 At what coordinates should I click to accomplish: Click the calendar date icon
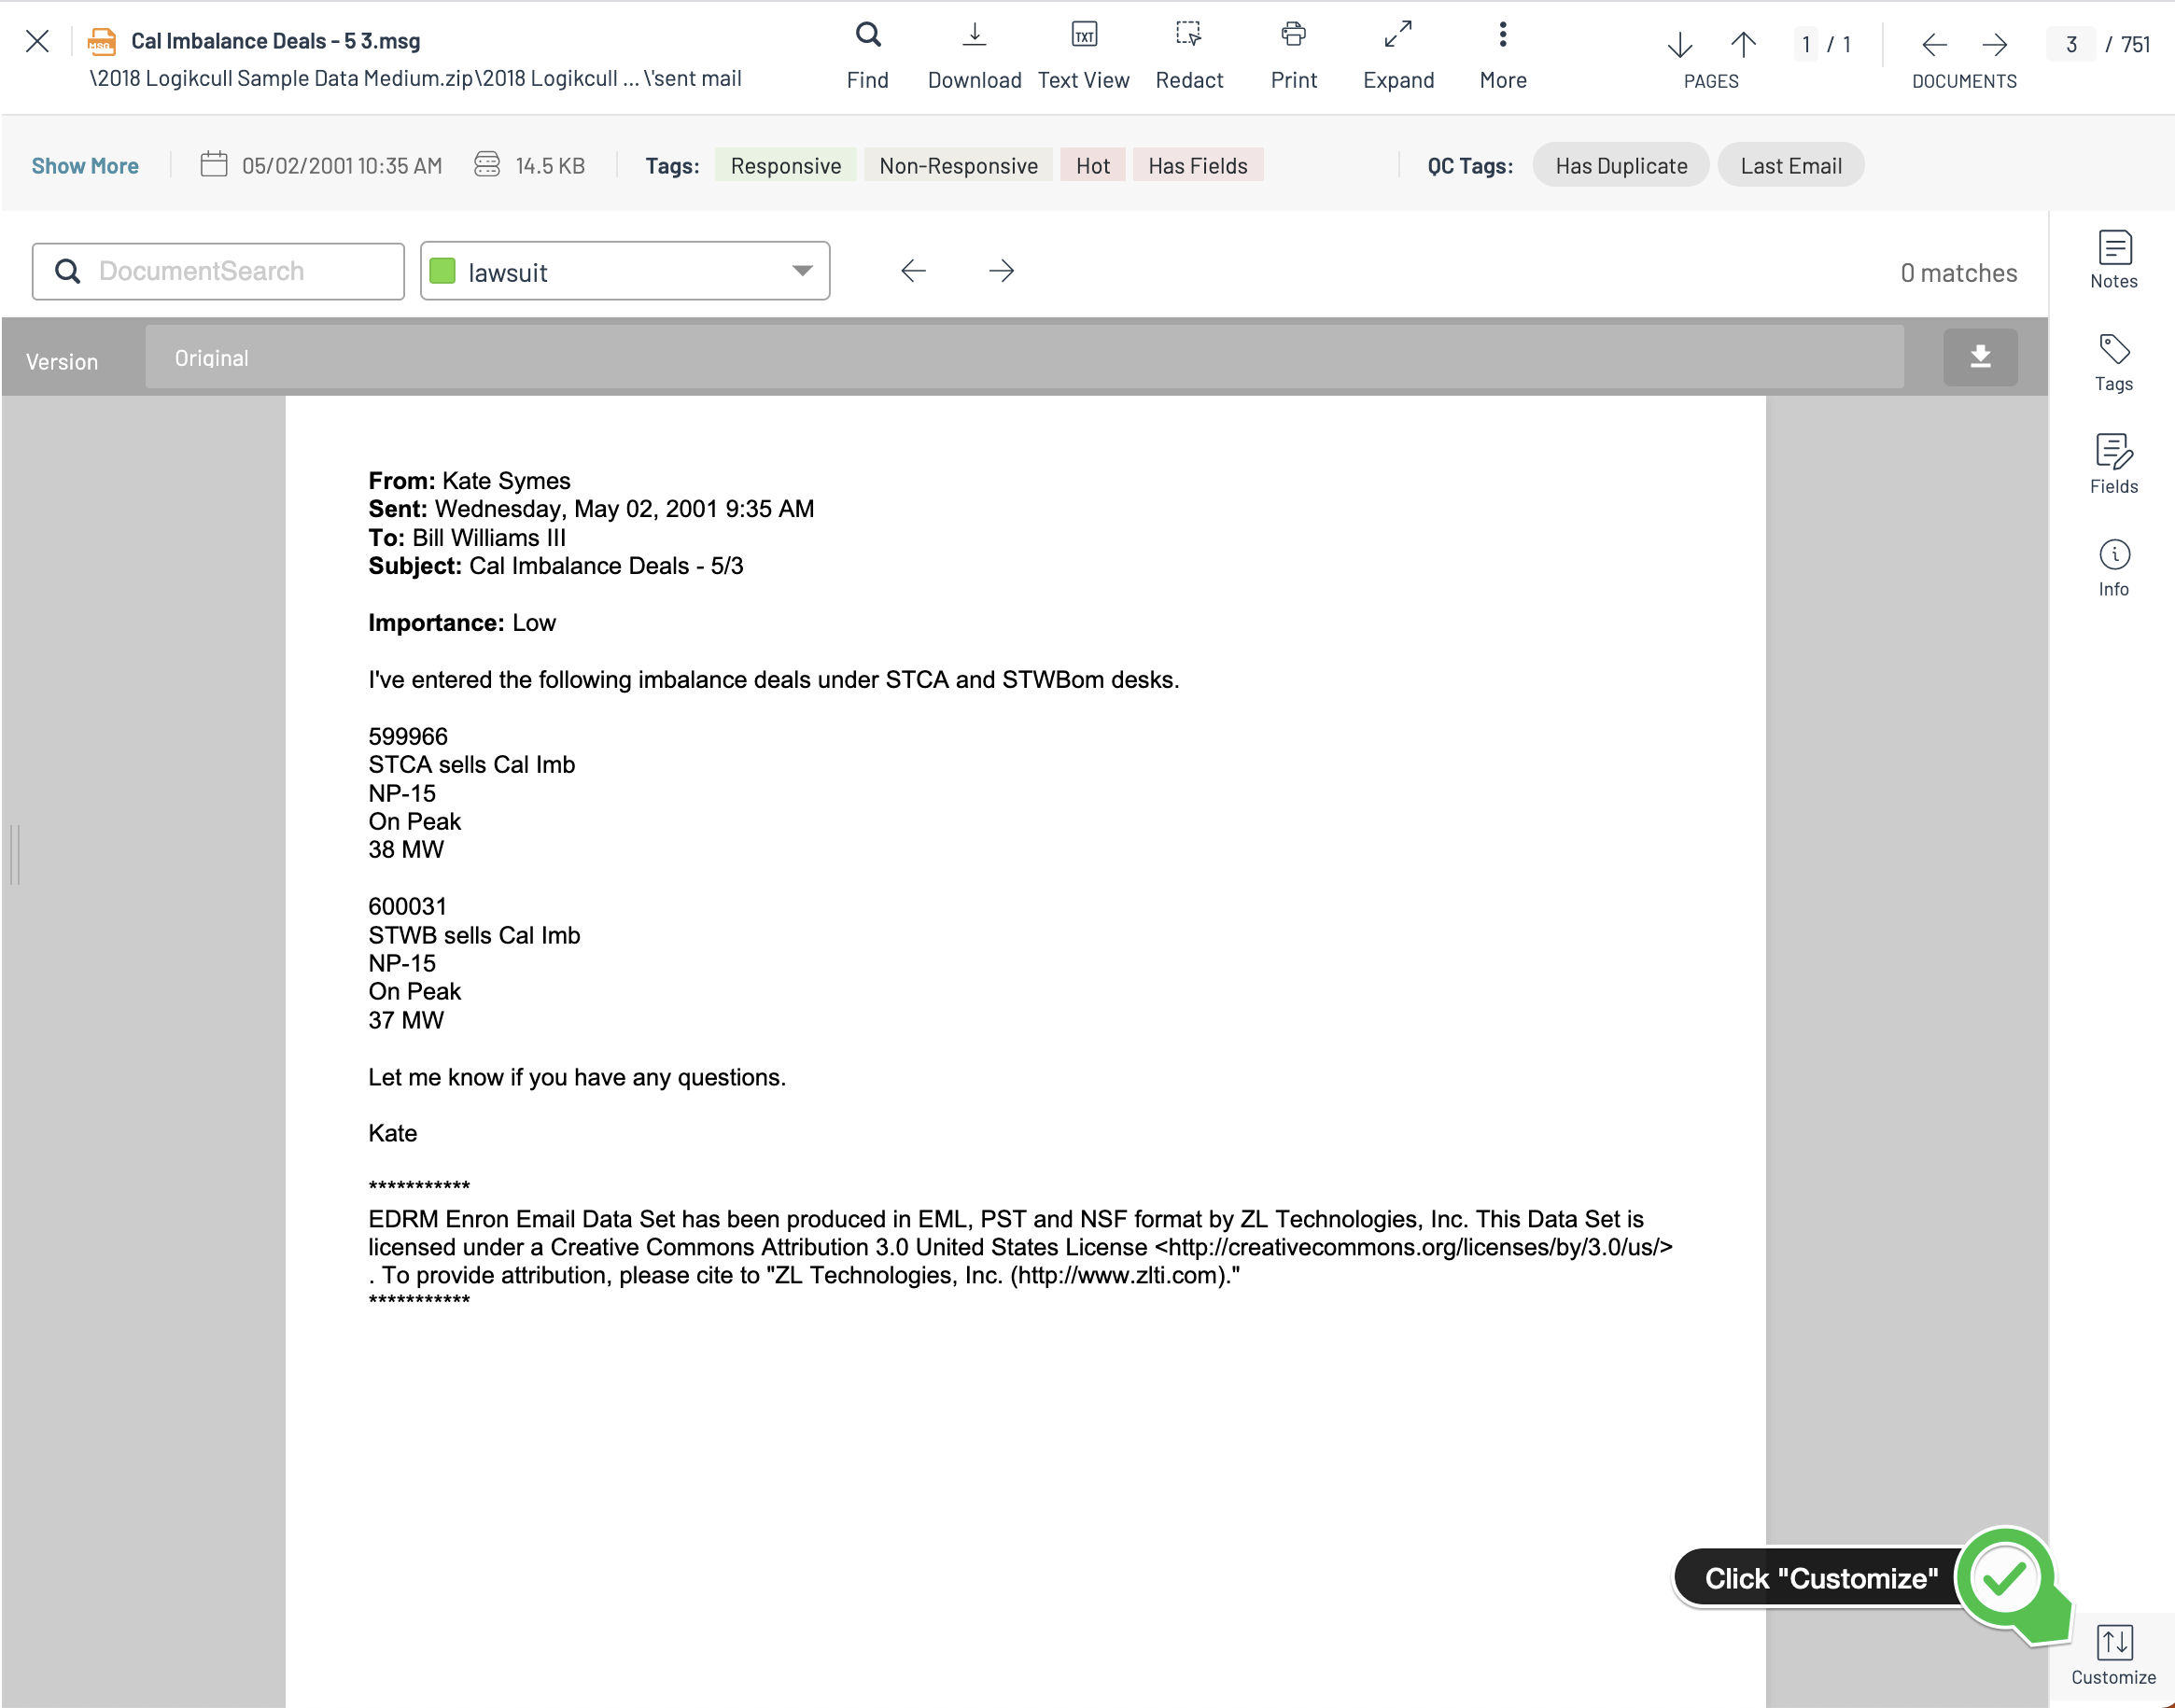coord(214,164)
